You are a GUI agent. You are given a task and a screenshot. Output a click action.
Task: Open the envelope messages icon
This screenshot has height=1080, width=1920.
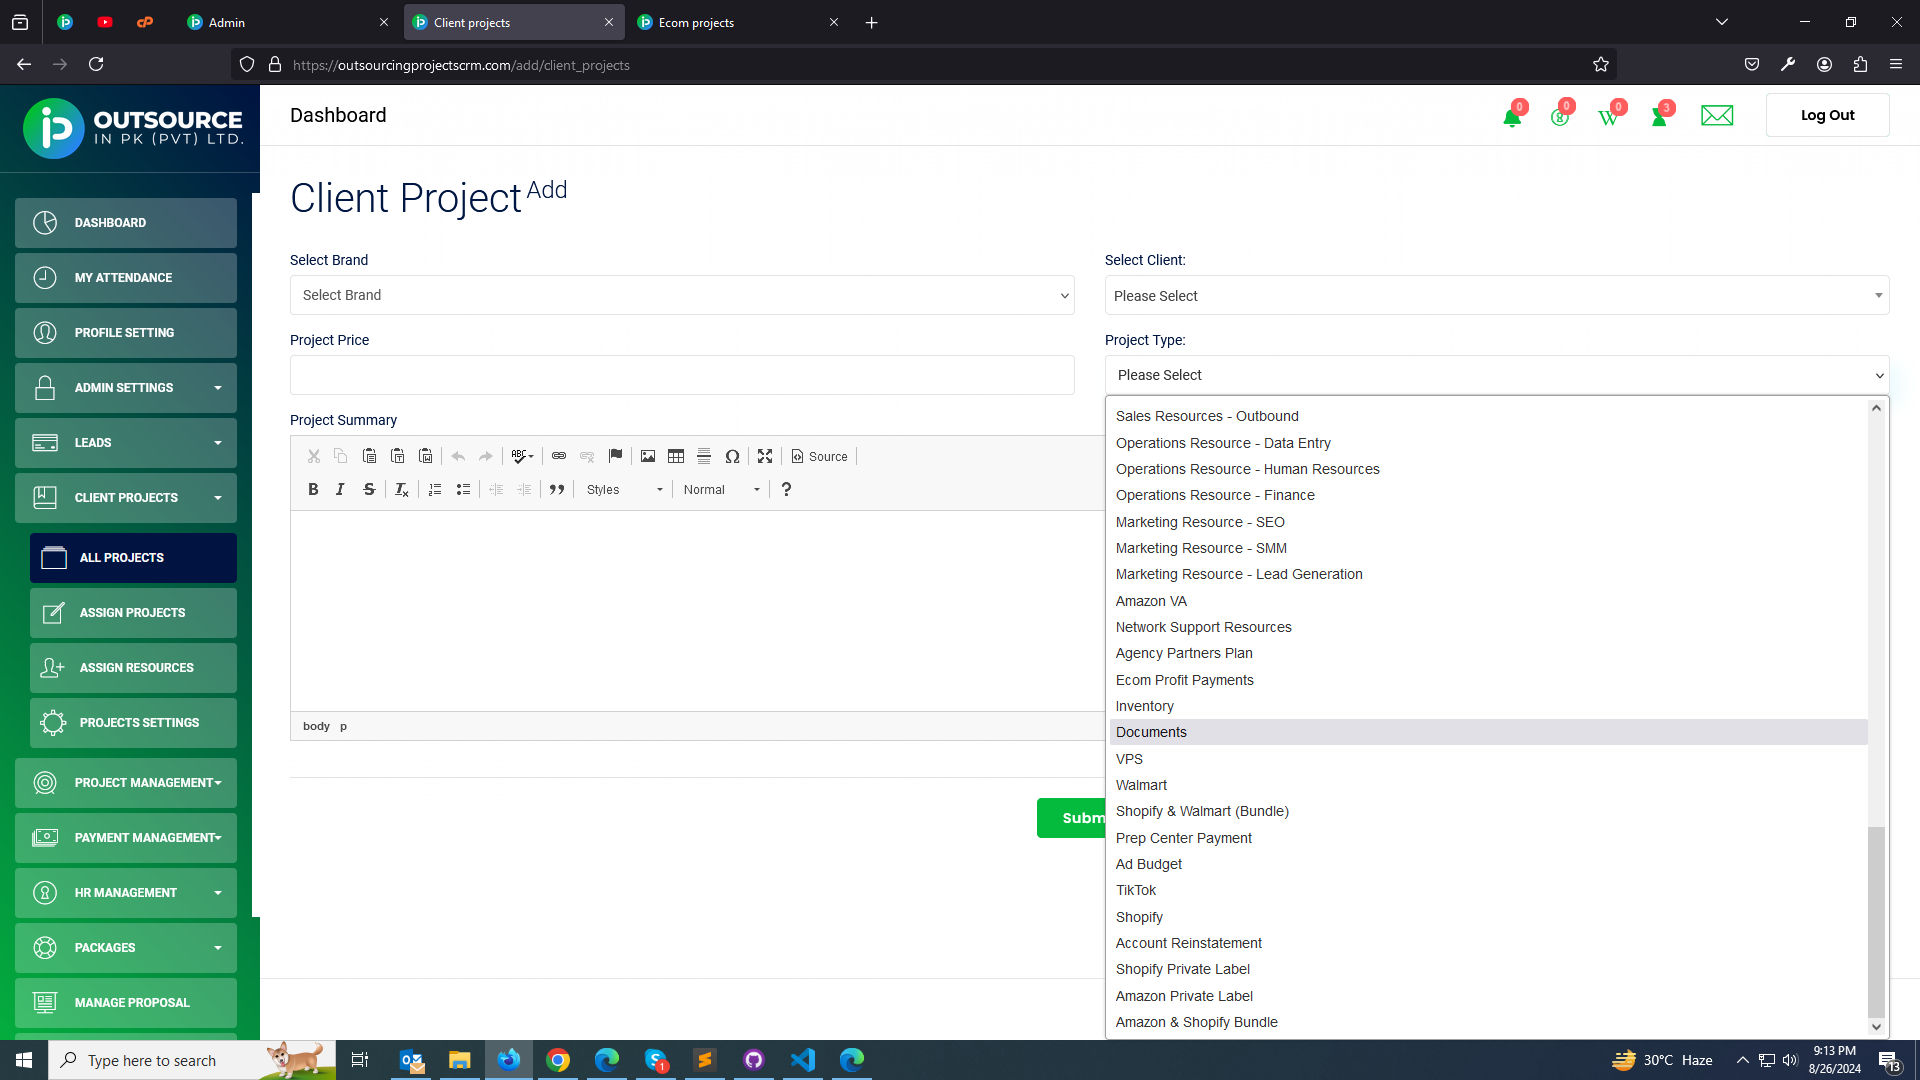click(1717, 116)
